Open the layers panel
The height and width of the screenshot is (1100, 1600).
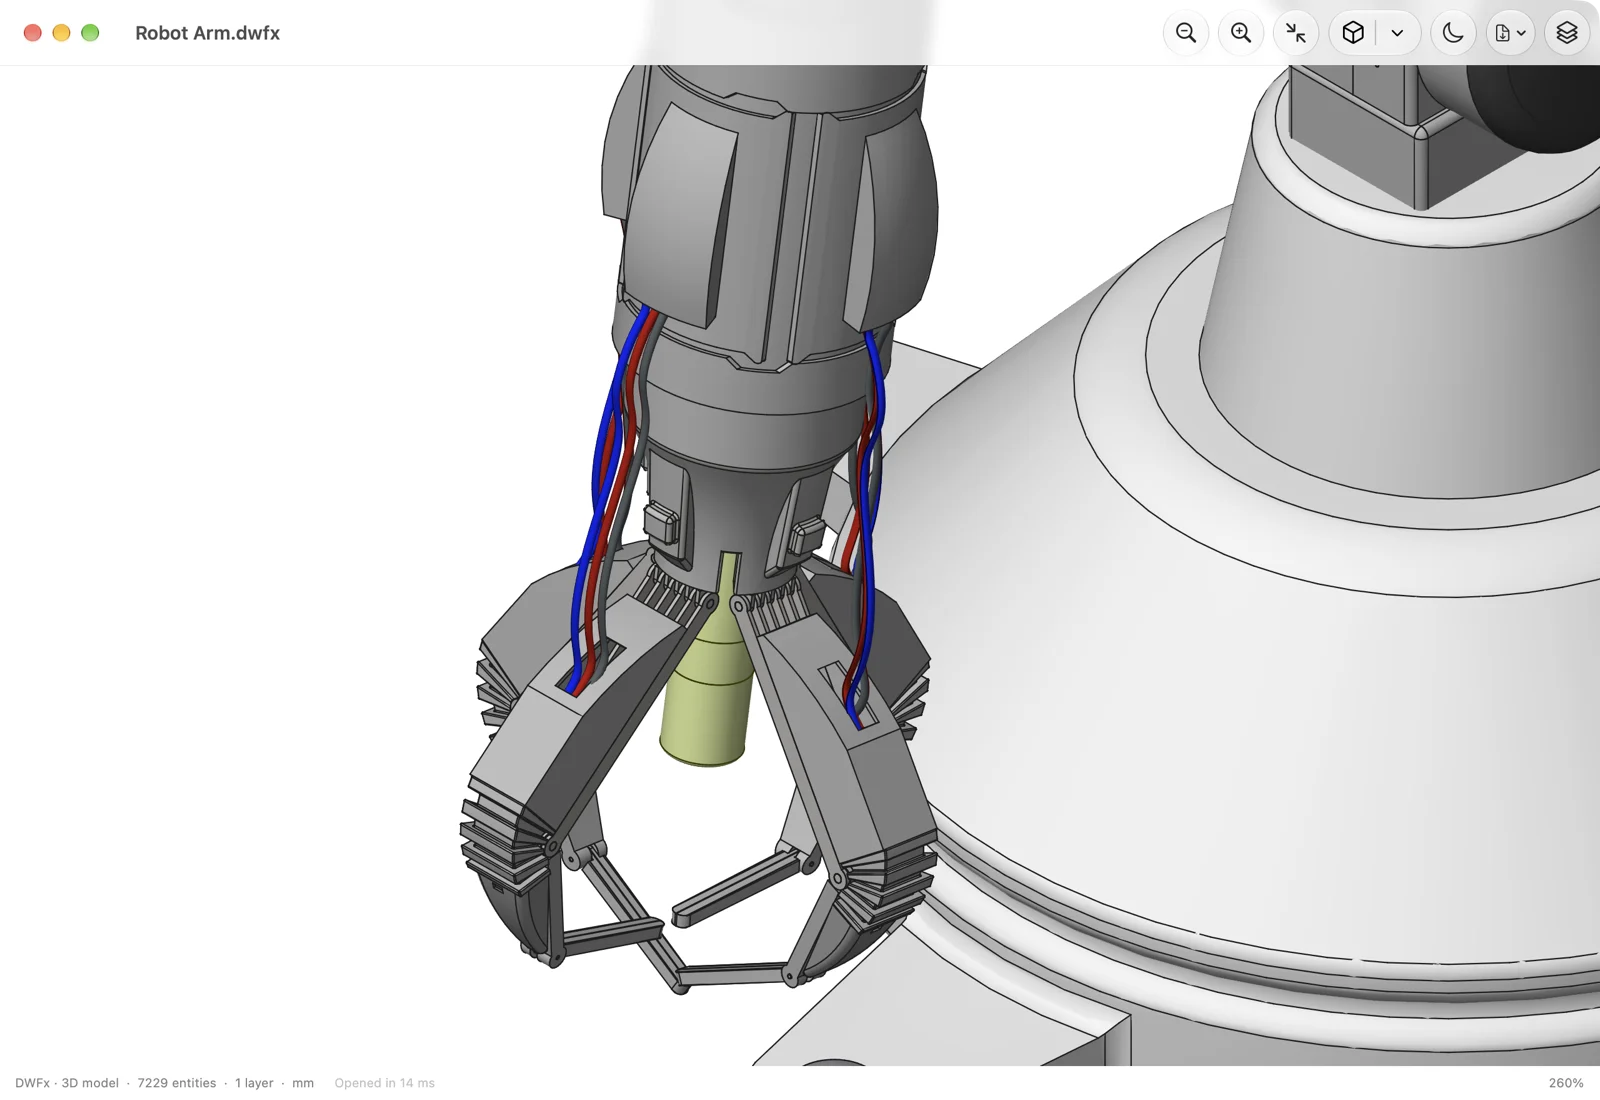pyautogui.click(x=1567, y=33)
